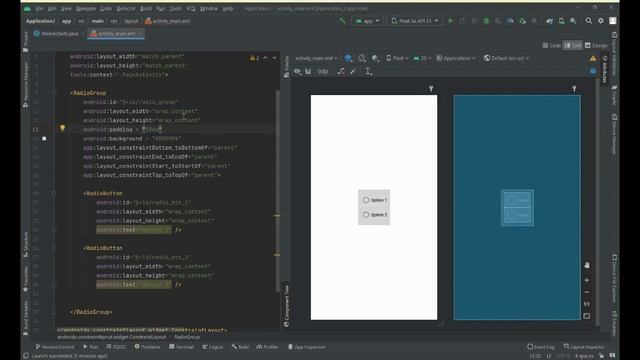Image resolution: width=640 pixels, height=360 pixels.
Task: Open the API level 33 dropdown
Action: [x=422, y=58]
